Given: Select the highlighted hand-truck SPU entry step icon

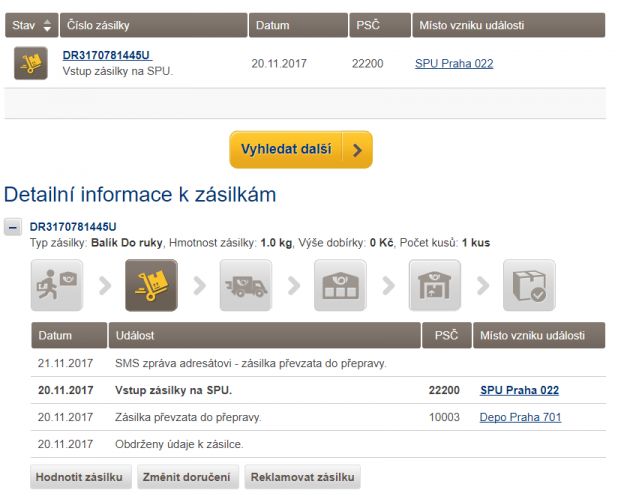Looking at the screenshot, I should tap(151, 285).
